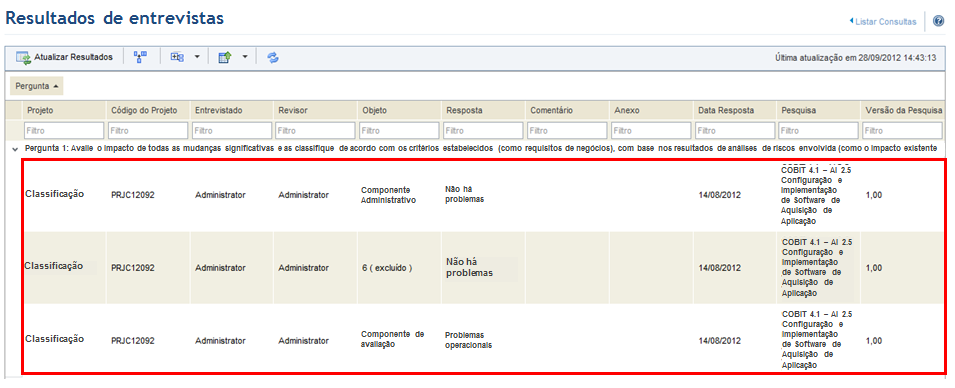Click Classificação in the Componente Administrativo row
Screen dimensions: 955x388
coord(54,194)
